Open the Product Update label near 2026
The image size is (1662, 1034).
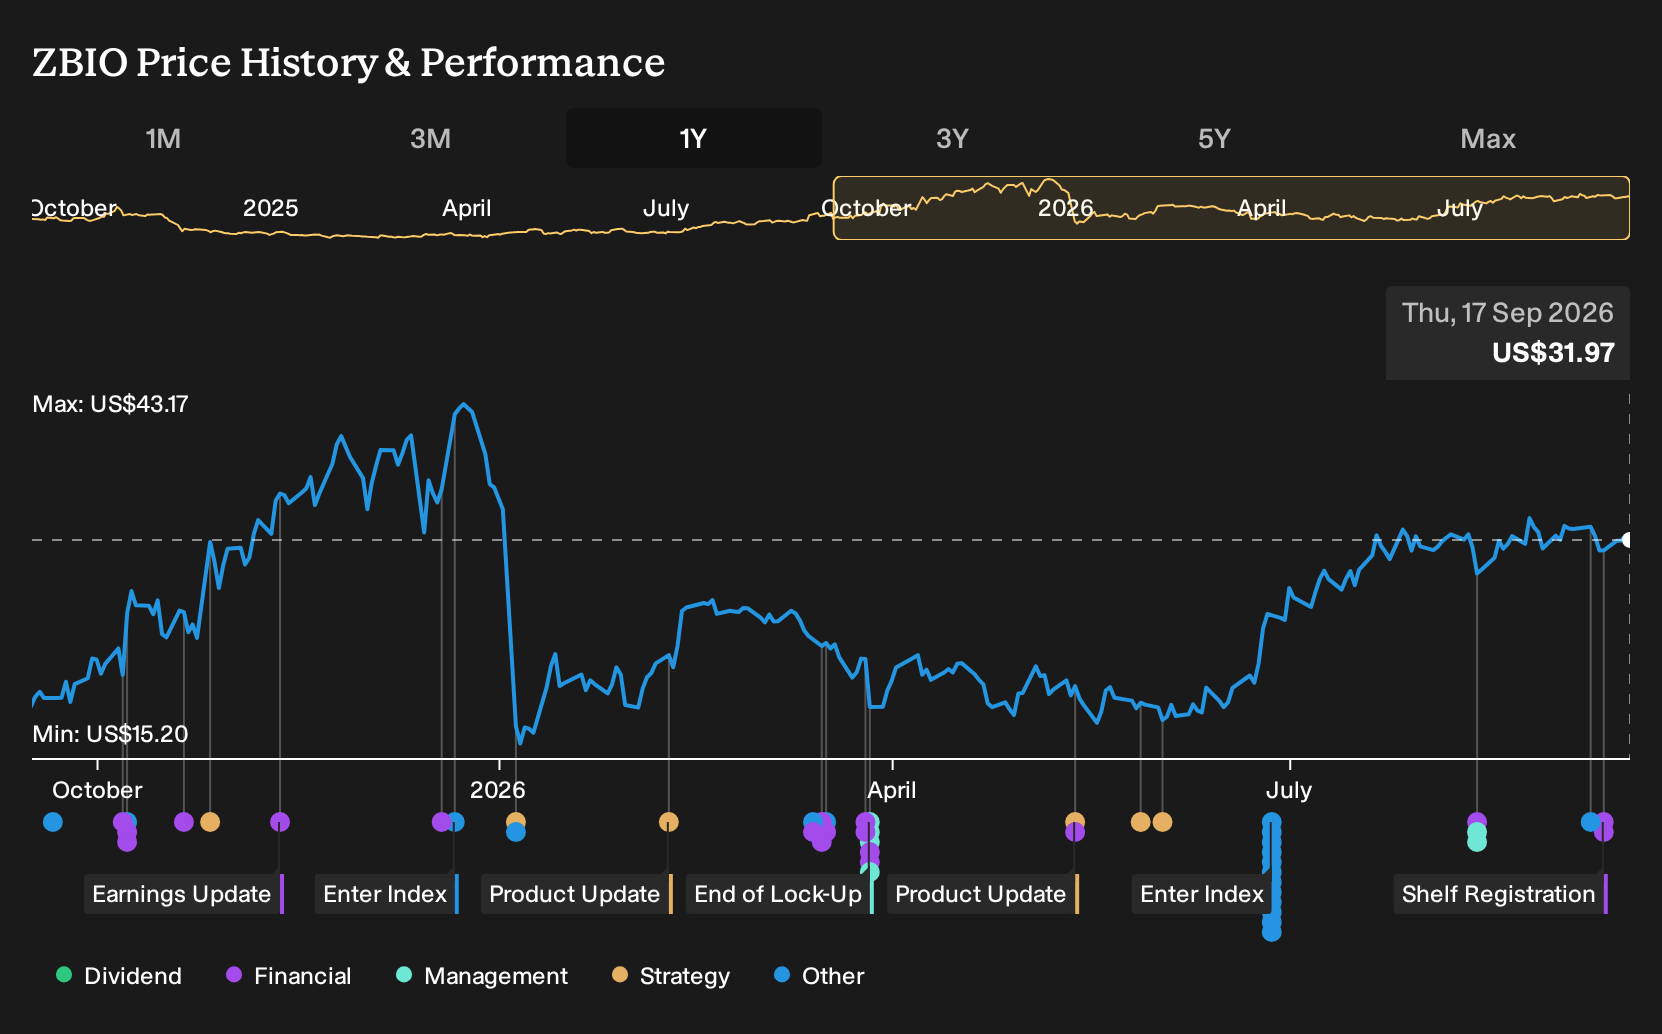[575, 894]
